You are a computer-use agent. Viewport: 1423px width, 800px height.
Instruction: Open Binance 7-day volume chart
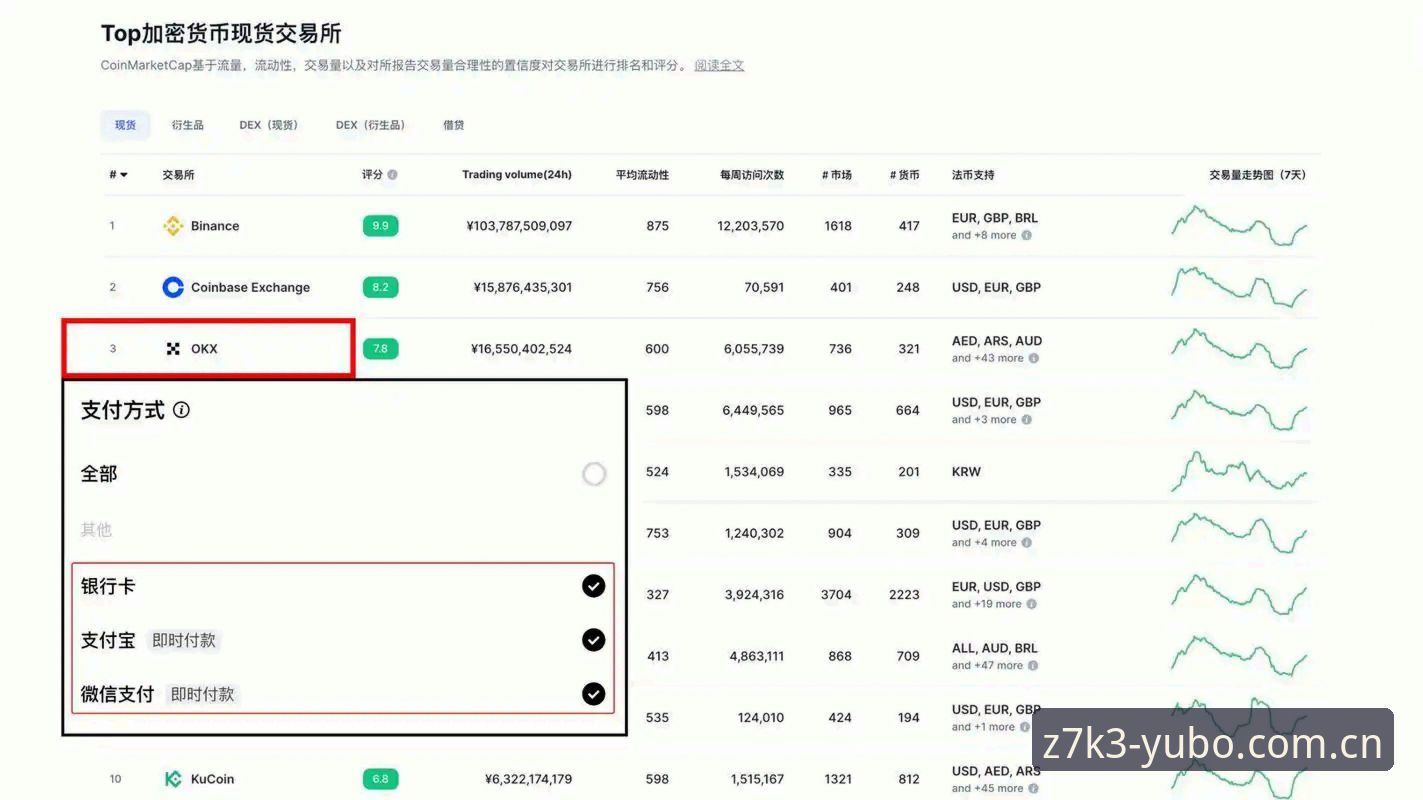(x=1239, y=226)
